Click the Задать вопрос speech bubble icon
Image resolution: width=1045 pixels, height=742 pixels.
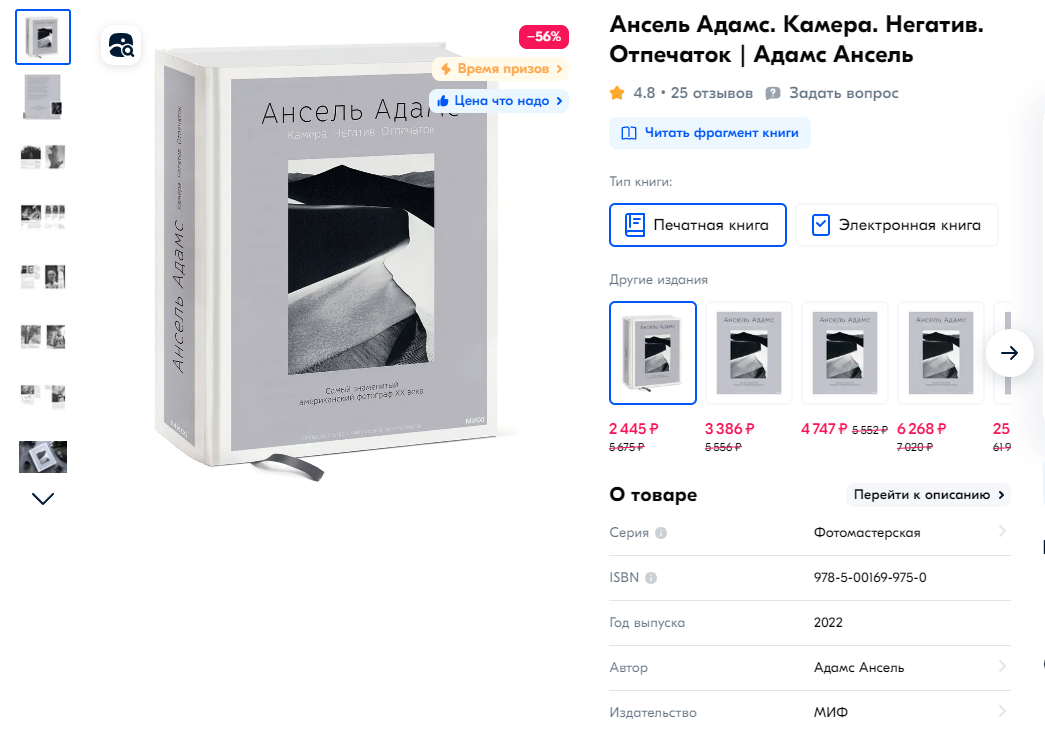coord(772,93)
